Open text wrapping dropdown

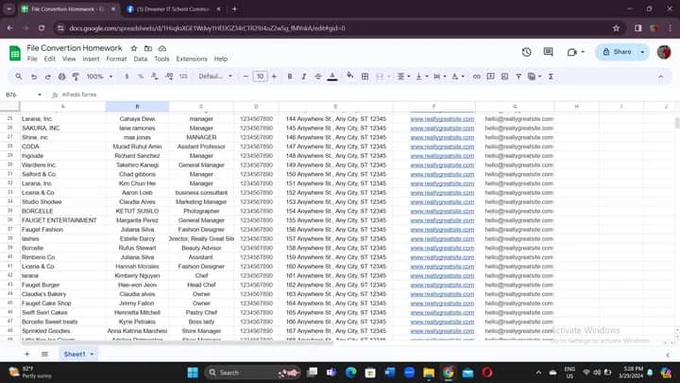[x=439, y=76]
